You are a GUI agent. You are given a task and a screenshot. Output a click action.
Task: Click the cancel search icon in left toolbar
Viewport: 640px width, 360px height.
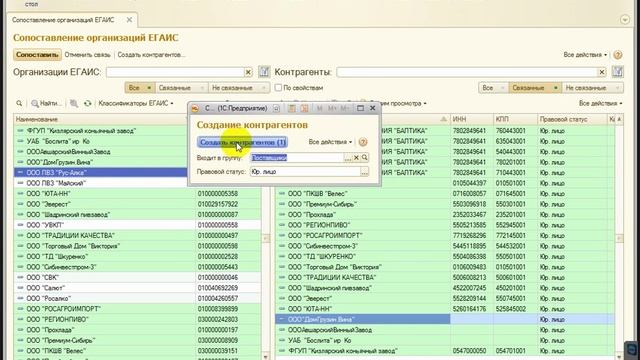point(74,104)
